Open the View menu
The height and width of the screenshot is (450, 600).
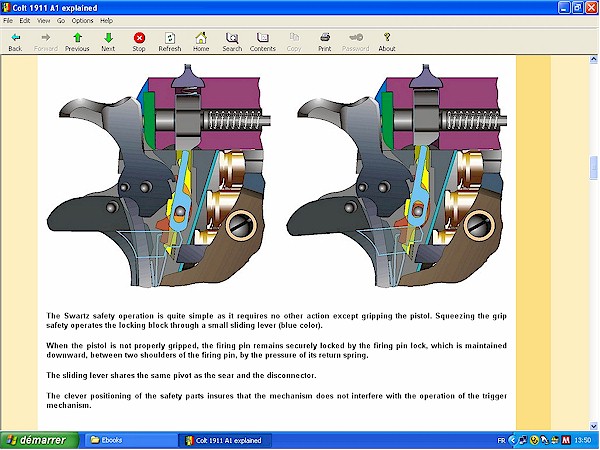tap(44, 21)
